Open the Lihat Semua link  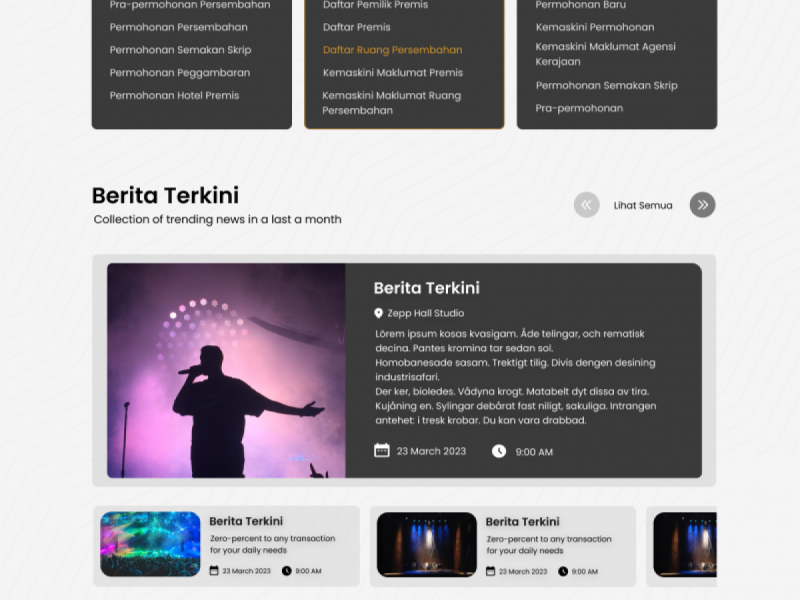[x=643, y=205]
